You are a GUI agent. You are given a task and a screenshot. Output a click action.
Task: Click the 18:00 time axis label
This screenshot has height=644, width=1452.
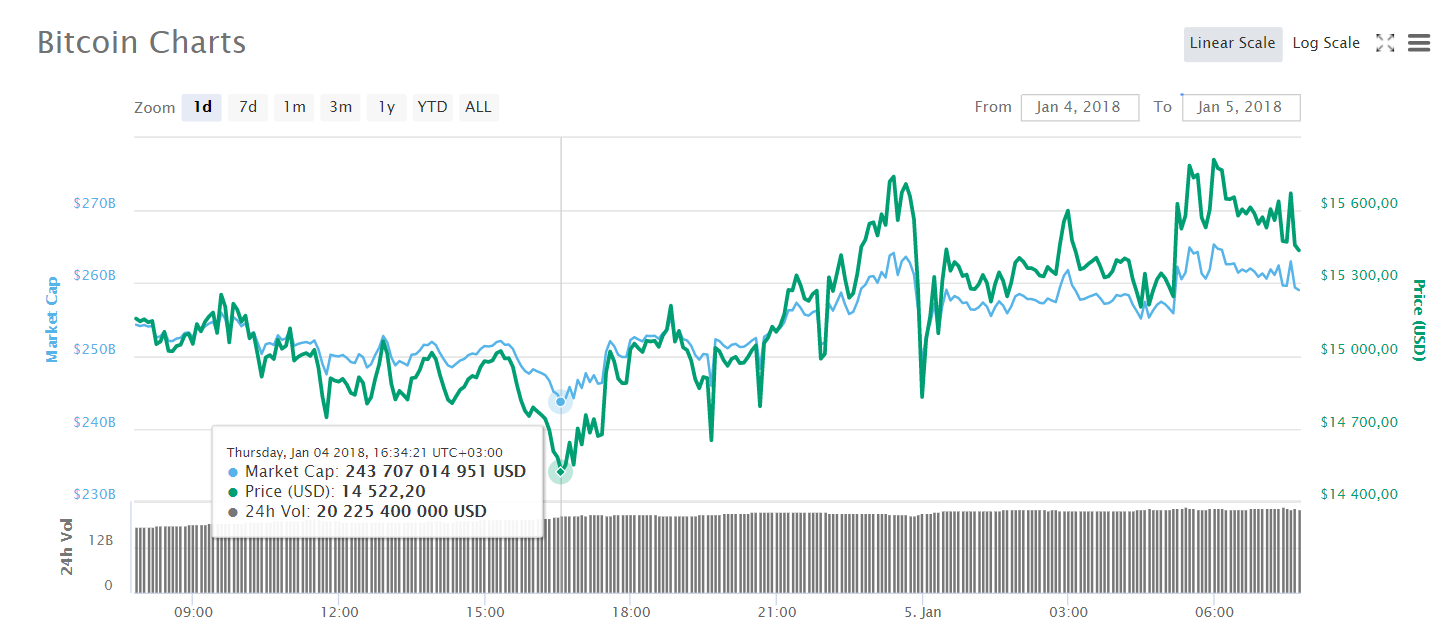pos(631,611)
